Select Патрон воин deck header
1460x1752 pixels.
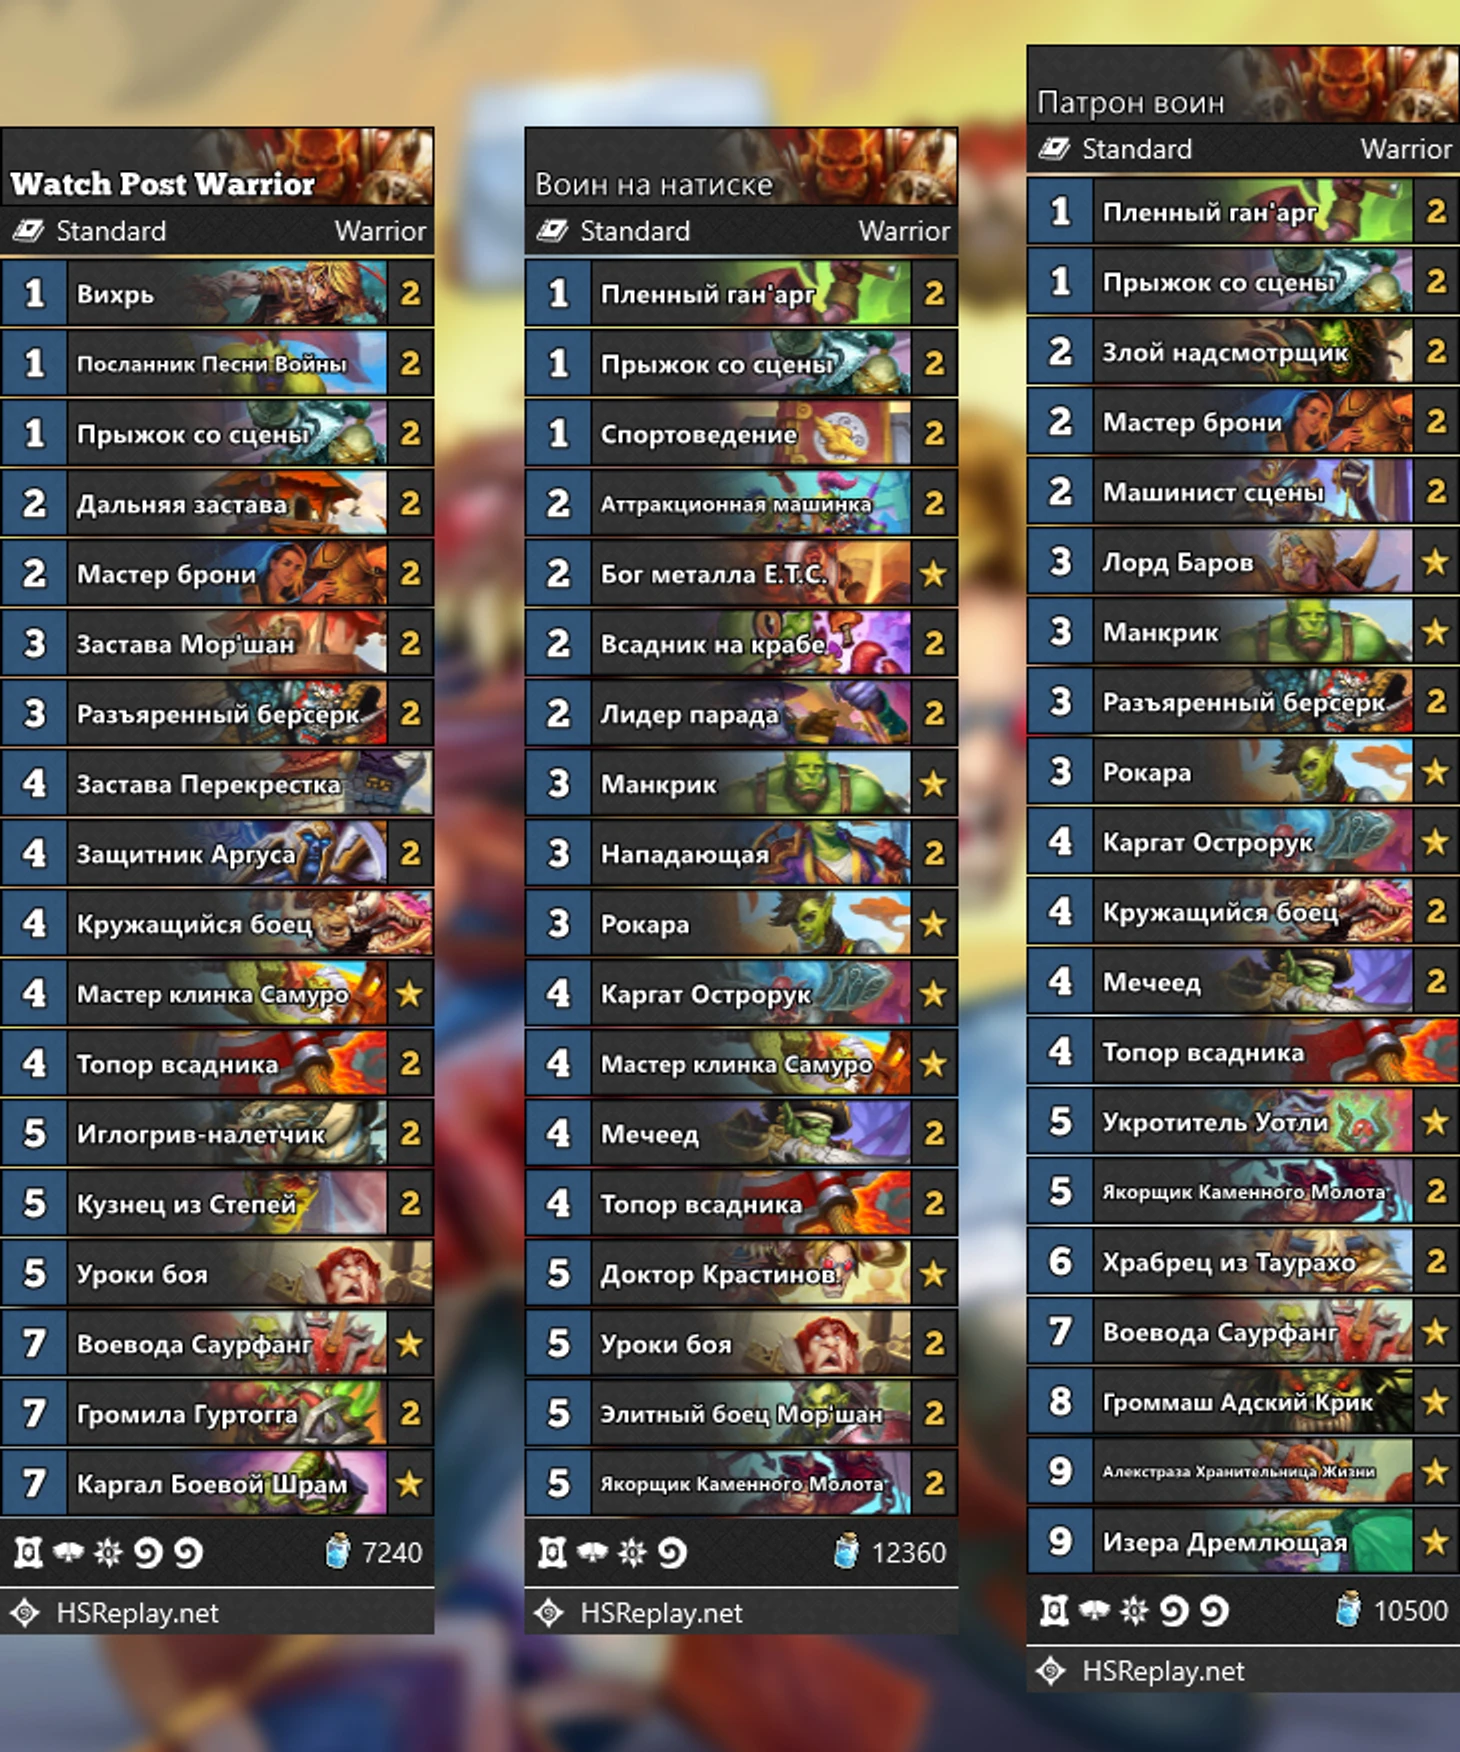pos(1243,86)
